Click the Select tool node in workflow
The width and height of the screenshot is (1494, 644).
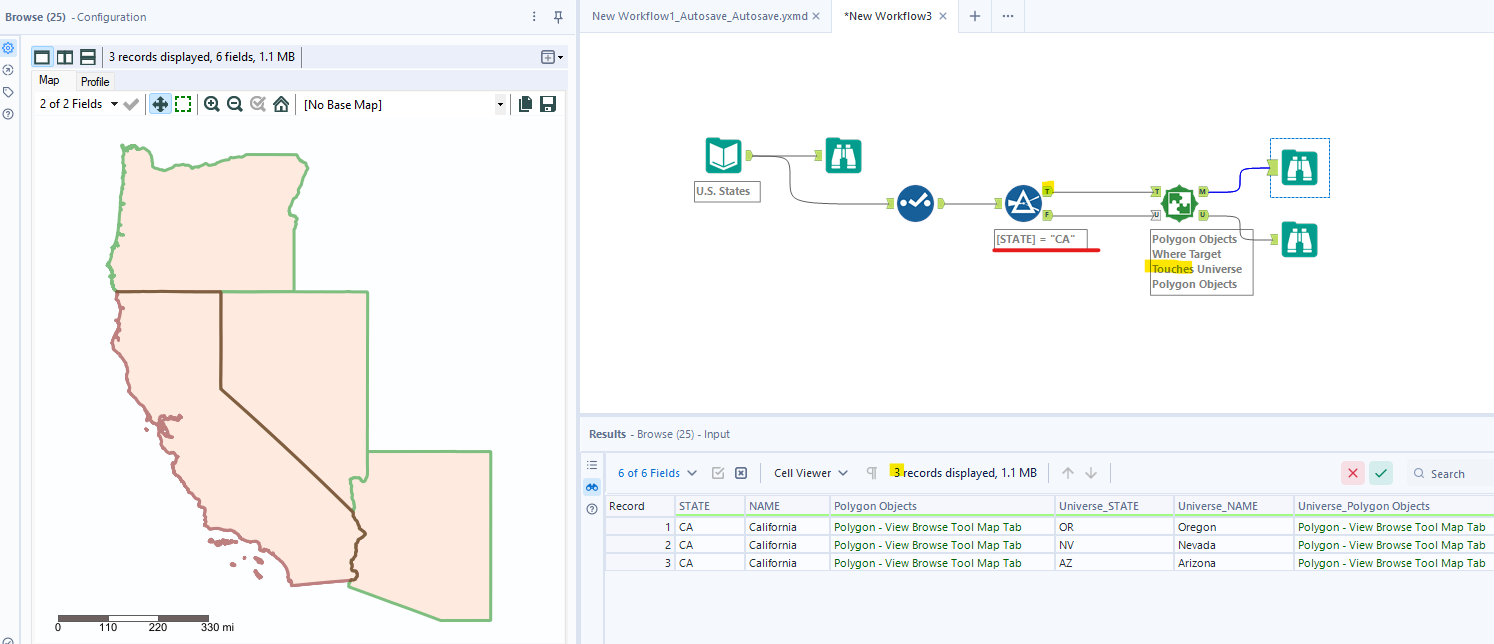click(x=915, y=203)
